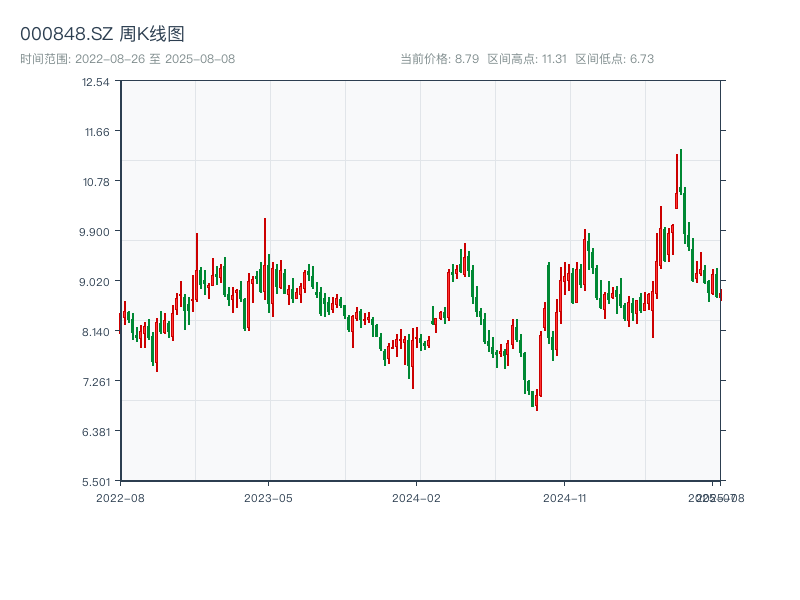Select the 2023-05 date axis label
The width and height of the screenshot is (800, 600).
[268, 497]
